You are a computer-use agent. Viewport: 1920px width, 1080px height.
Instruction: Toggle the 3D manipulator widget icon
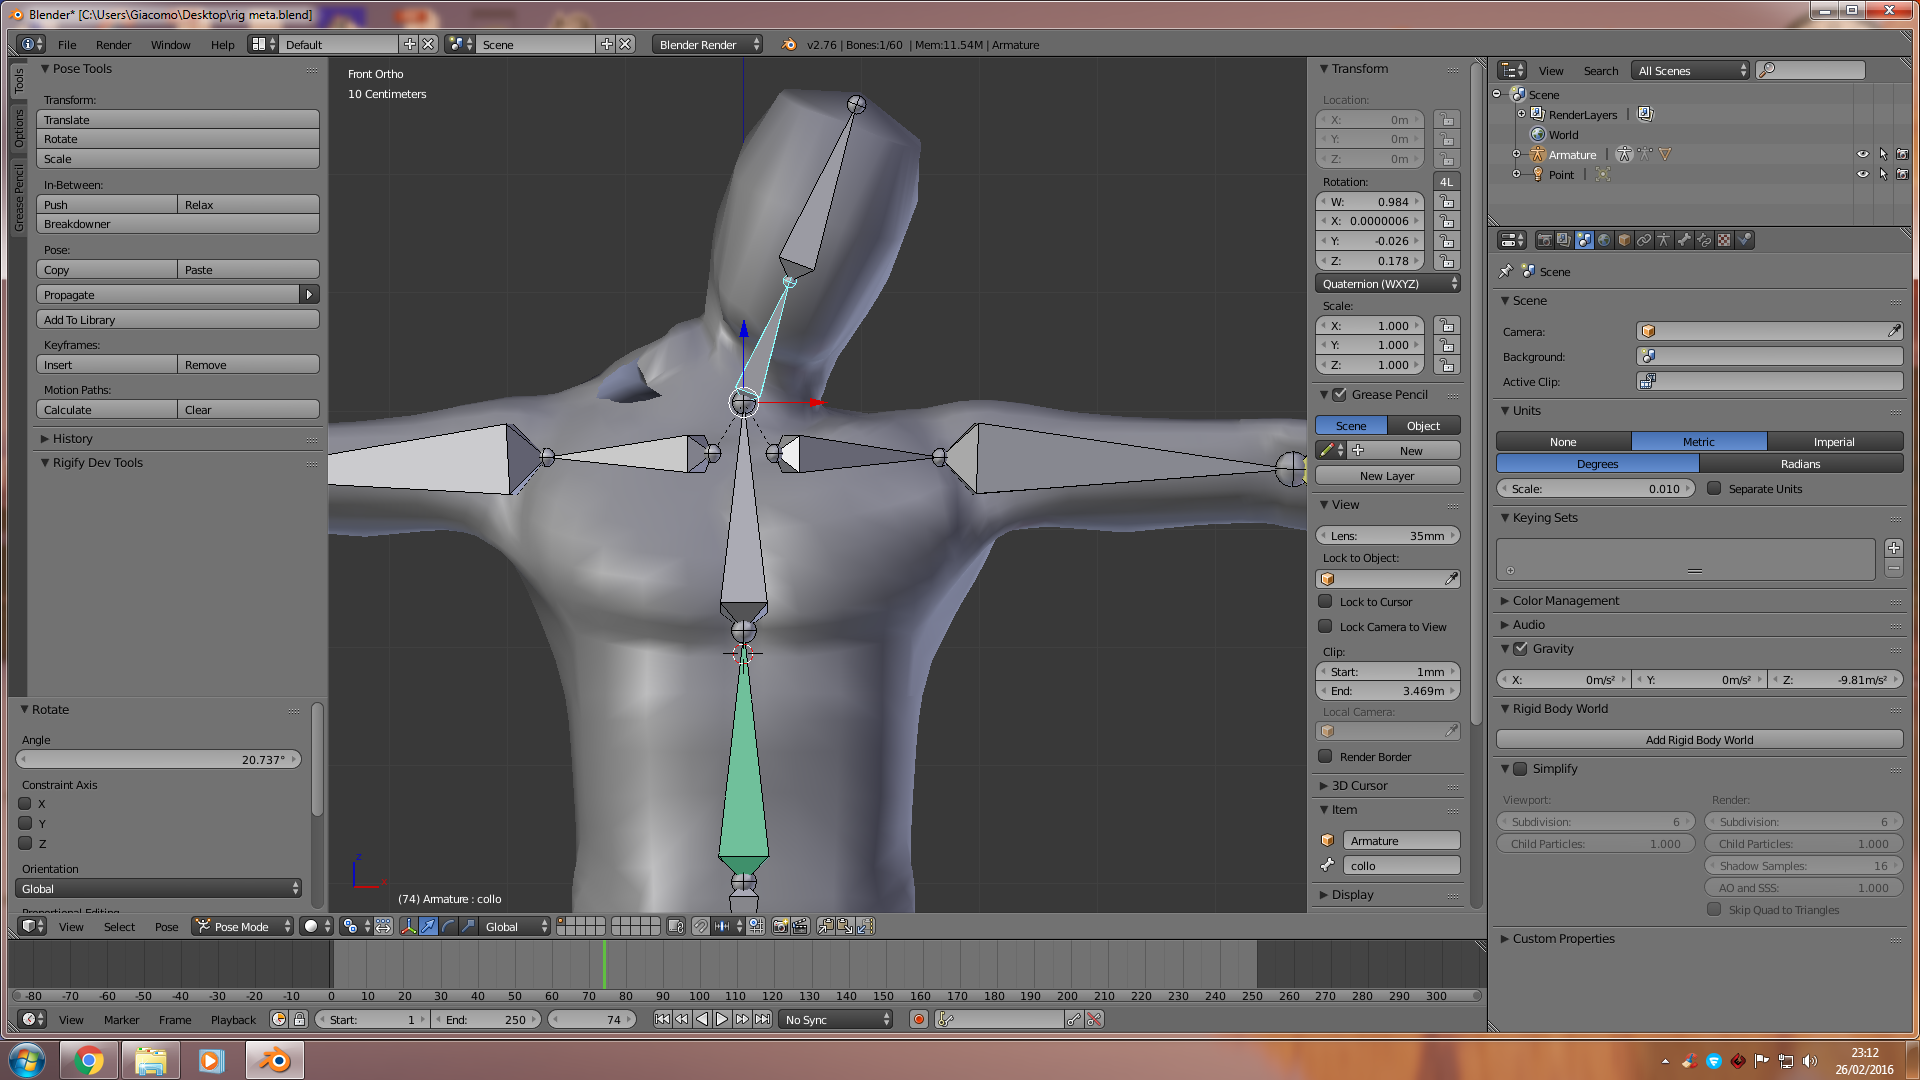[408, 927]
